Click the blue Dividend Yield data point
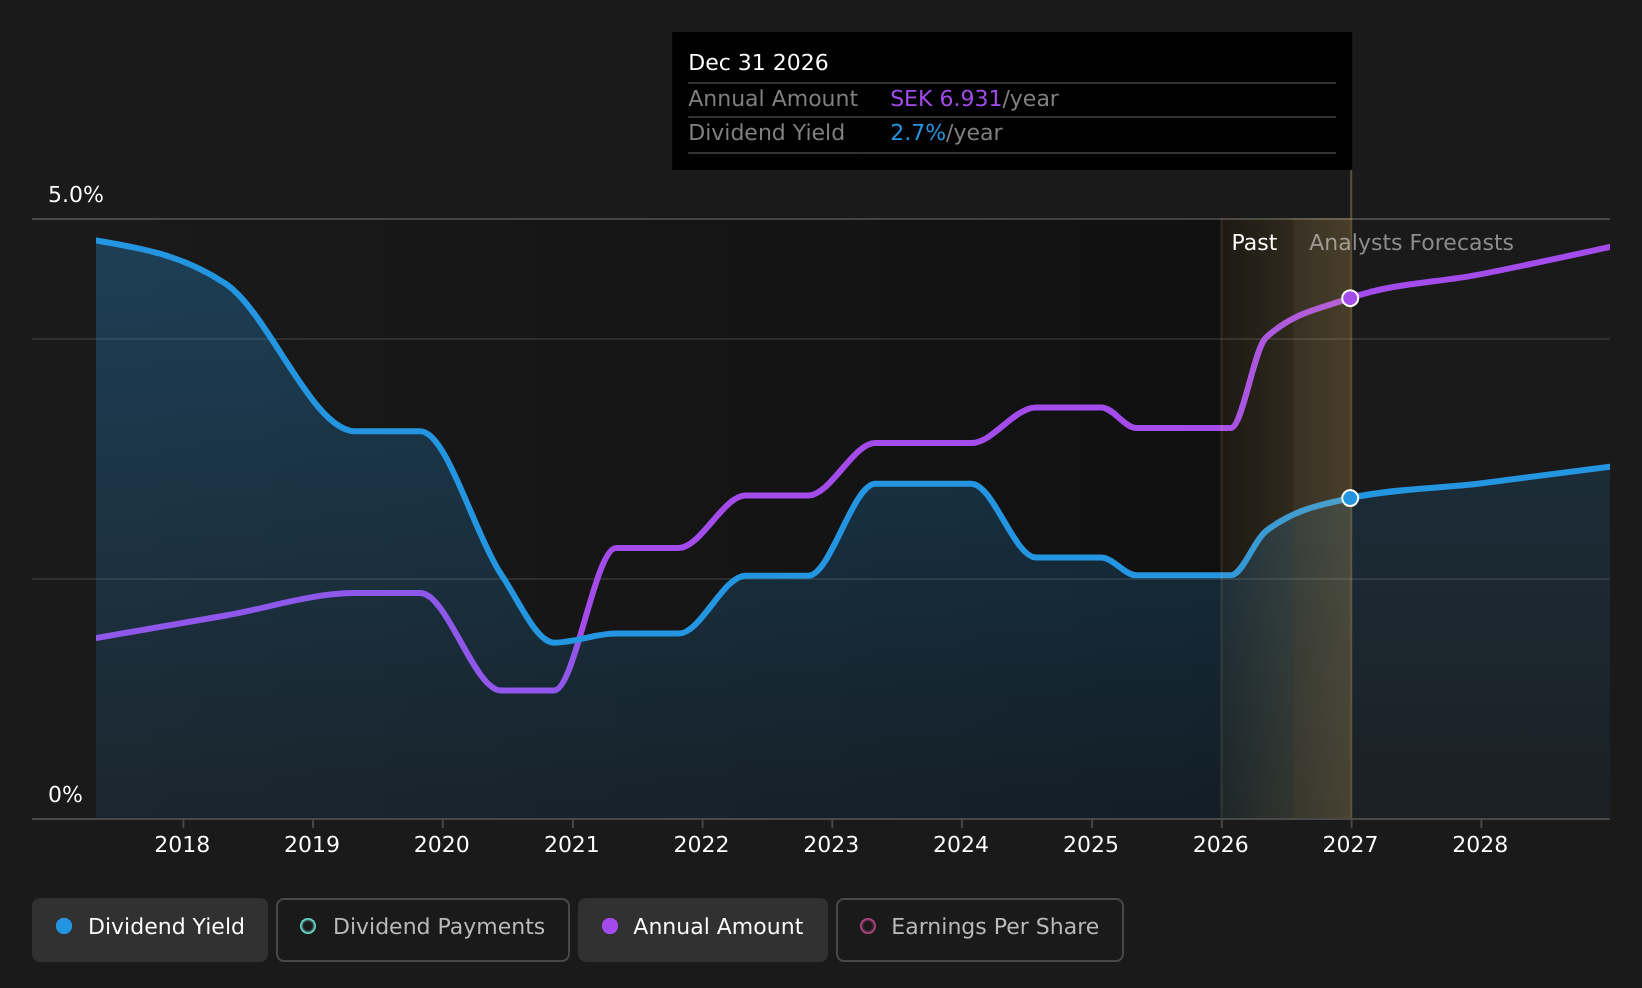The image size is (1642, 988). tap(1350, 498)
